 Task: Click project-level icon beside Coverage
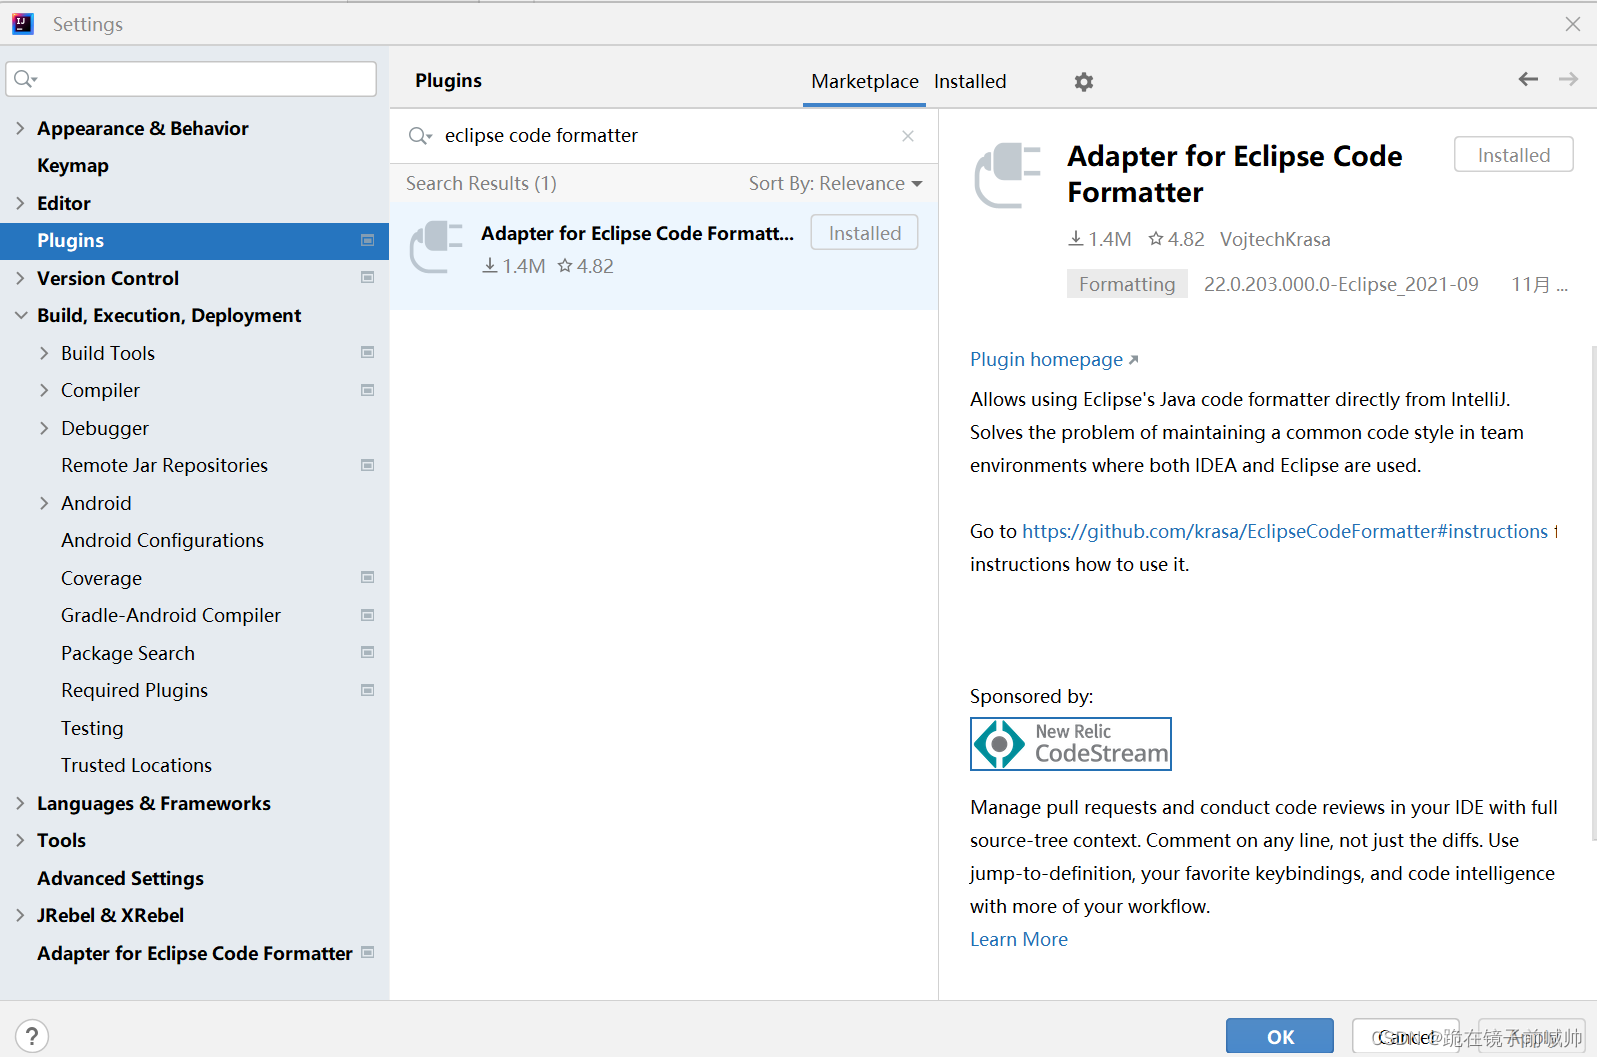367,578
